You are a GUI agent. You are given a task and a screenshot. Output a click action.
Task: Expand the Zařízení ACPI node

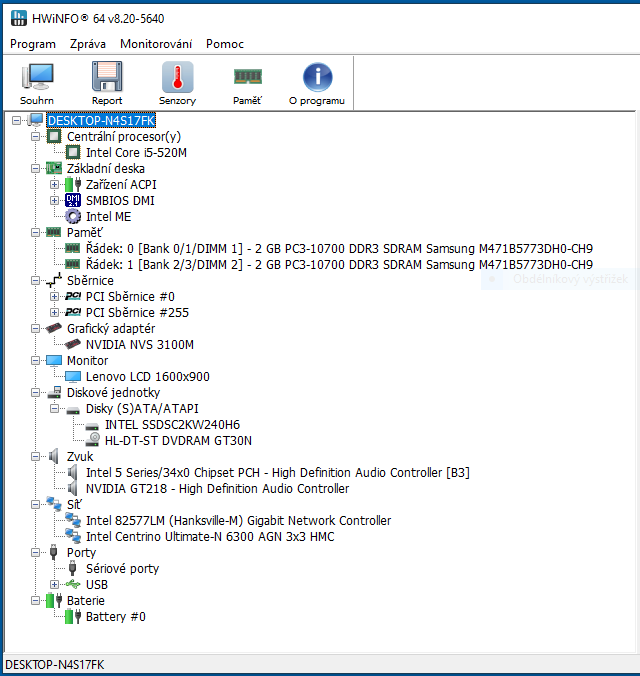pyautogui.click(x=54, y=185)
